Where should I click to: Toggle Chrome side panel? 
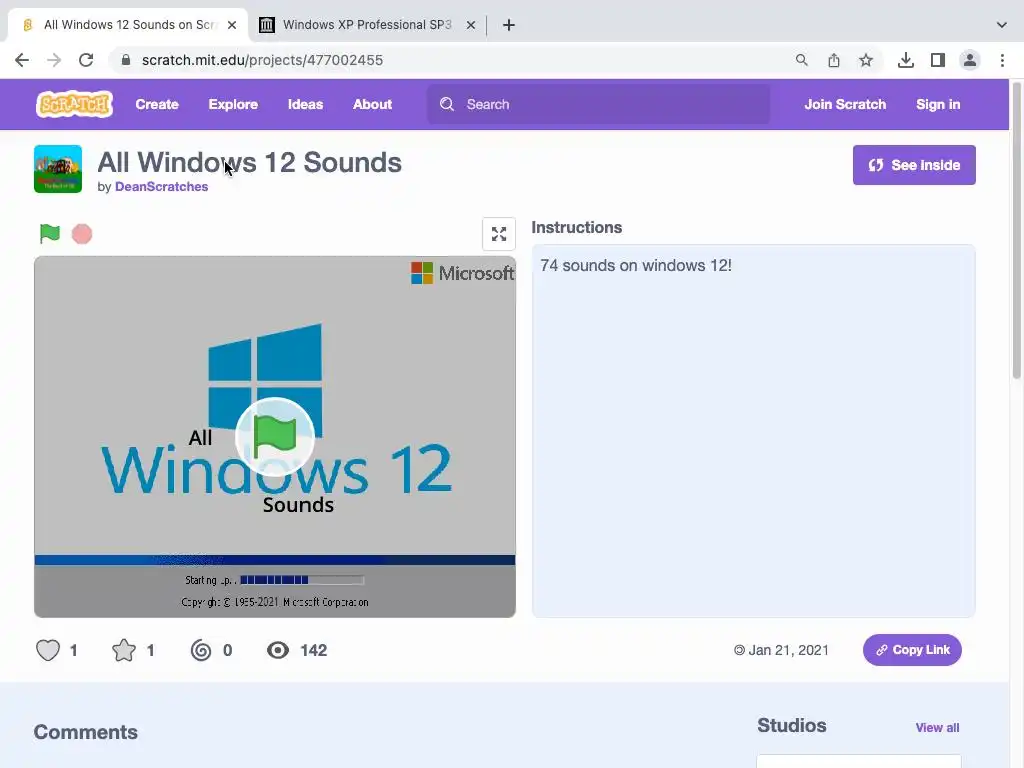pos(938,60)
